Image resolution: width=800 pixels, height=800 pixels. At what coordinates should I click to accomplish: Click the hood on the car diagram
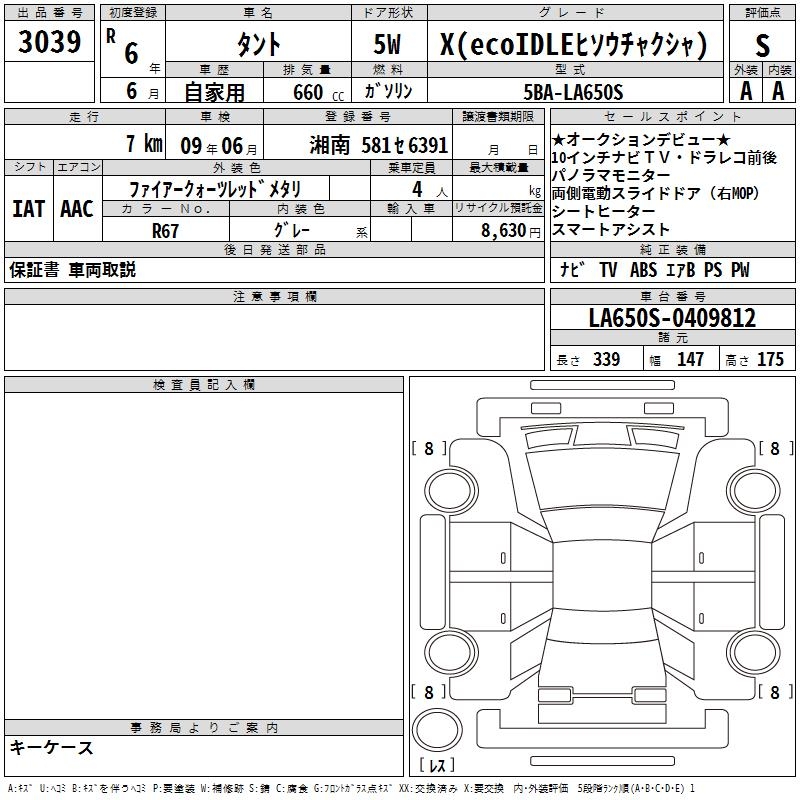tap(602, 480)
